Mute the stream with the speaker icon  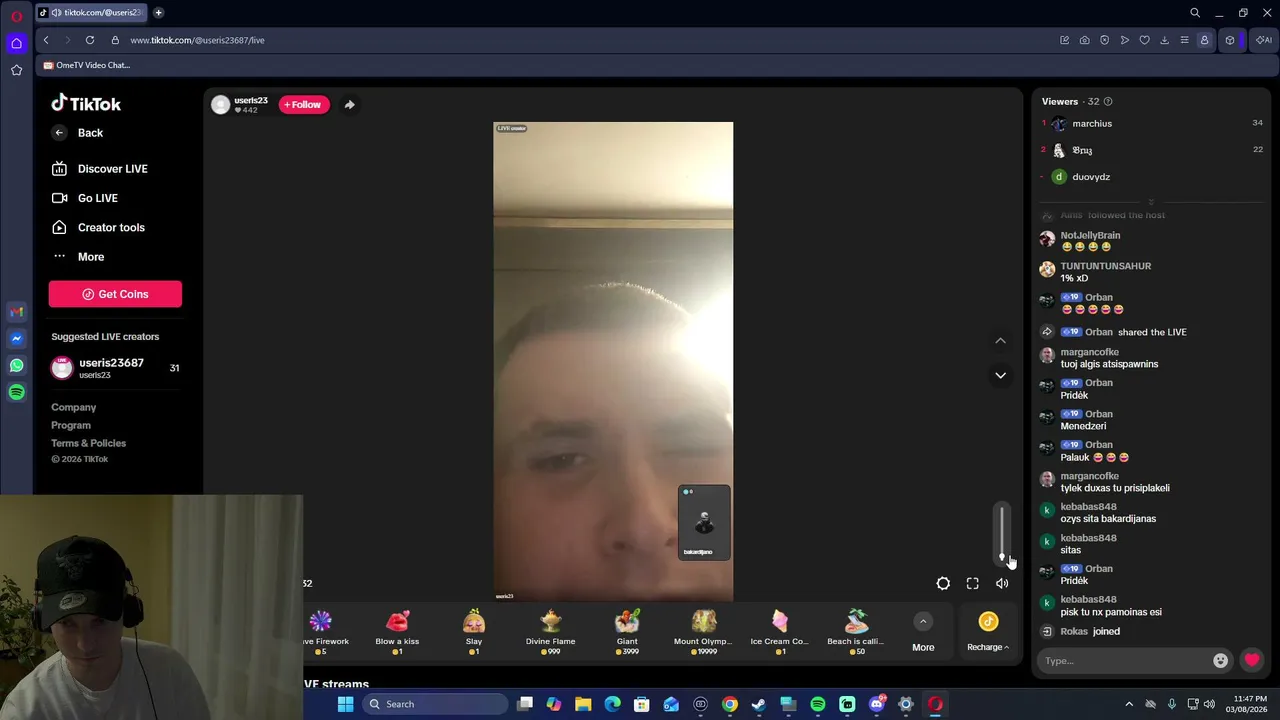tap(1002, 583)
